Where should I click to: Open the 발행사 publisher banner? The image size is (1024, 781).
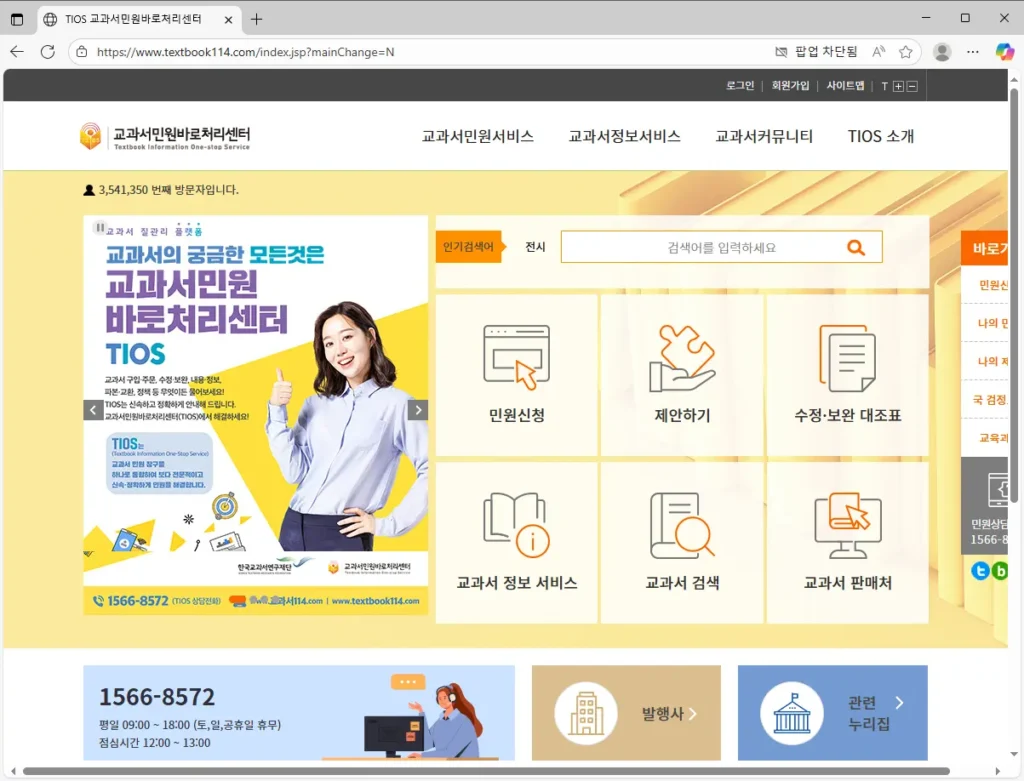626,712
